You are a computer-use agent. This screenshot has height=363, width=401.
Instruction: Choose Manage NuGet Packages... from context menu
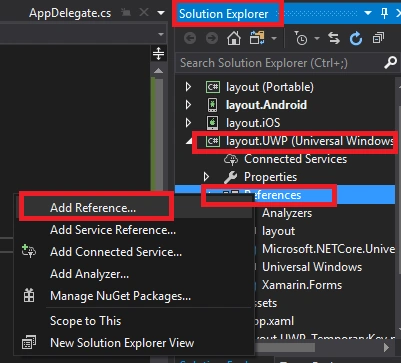tap(120, 296)
